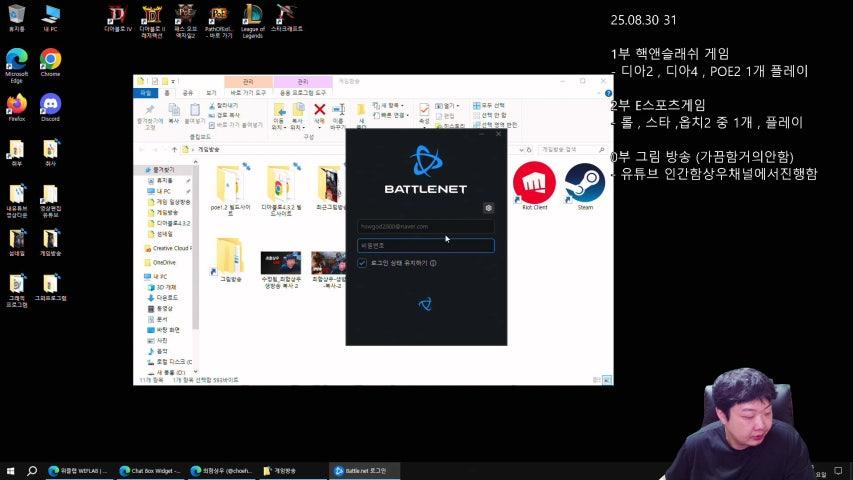Open the Steam shortcut in File Explorer
This screenshot has height=480, width=853.
point(585,187)
